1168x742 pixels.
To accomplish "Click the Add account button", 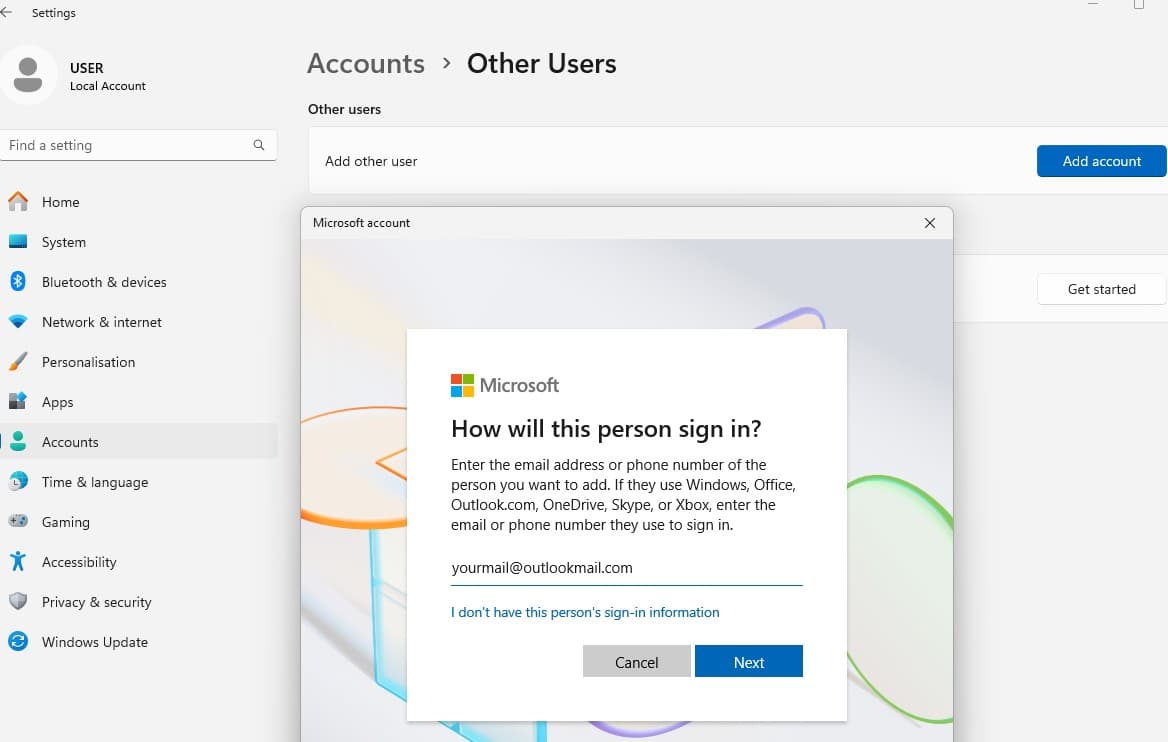I will [x=1101, y=161].
